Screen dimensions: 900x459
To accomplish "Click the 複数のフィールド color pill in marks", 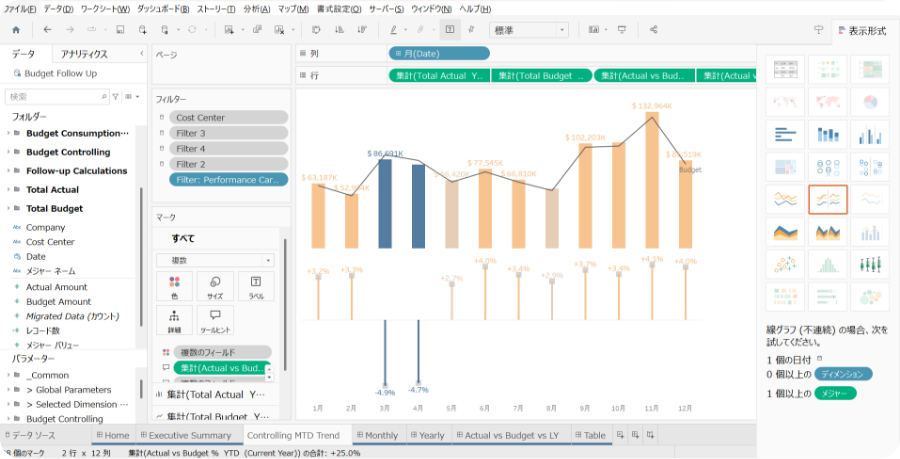I will 222,352.
